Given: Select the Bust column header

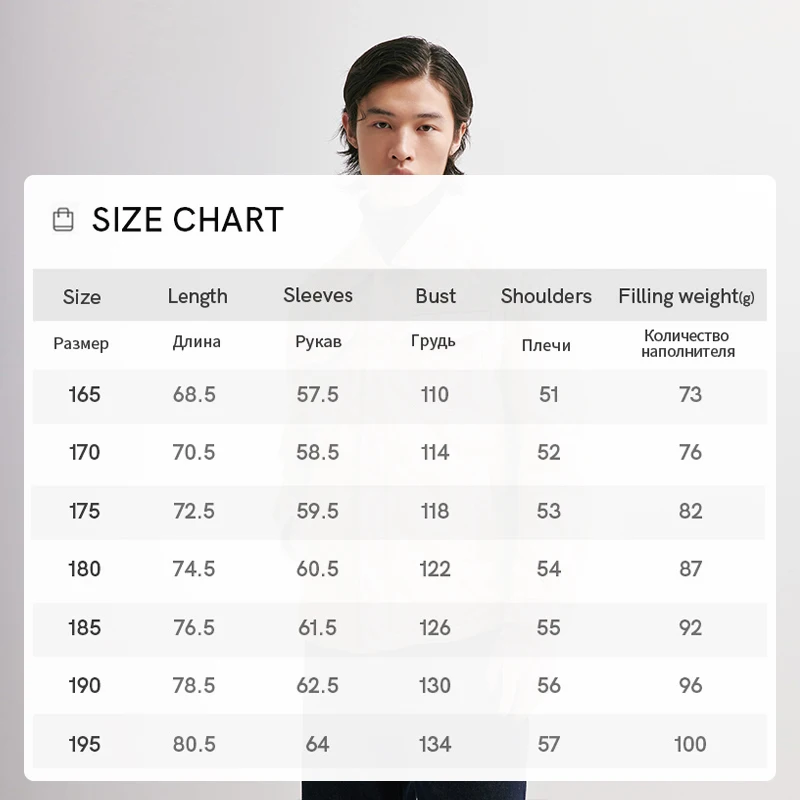Looking at the screenshot, I should 435,296.
